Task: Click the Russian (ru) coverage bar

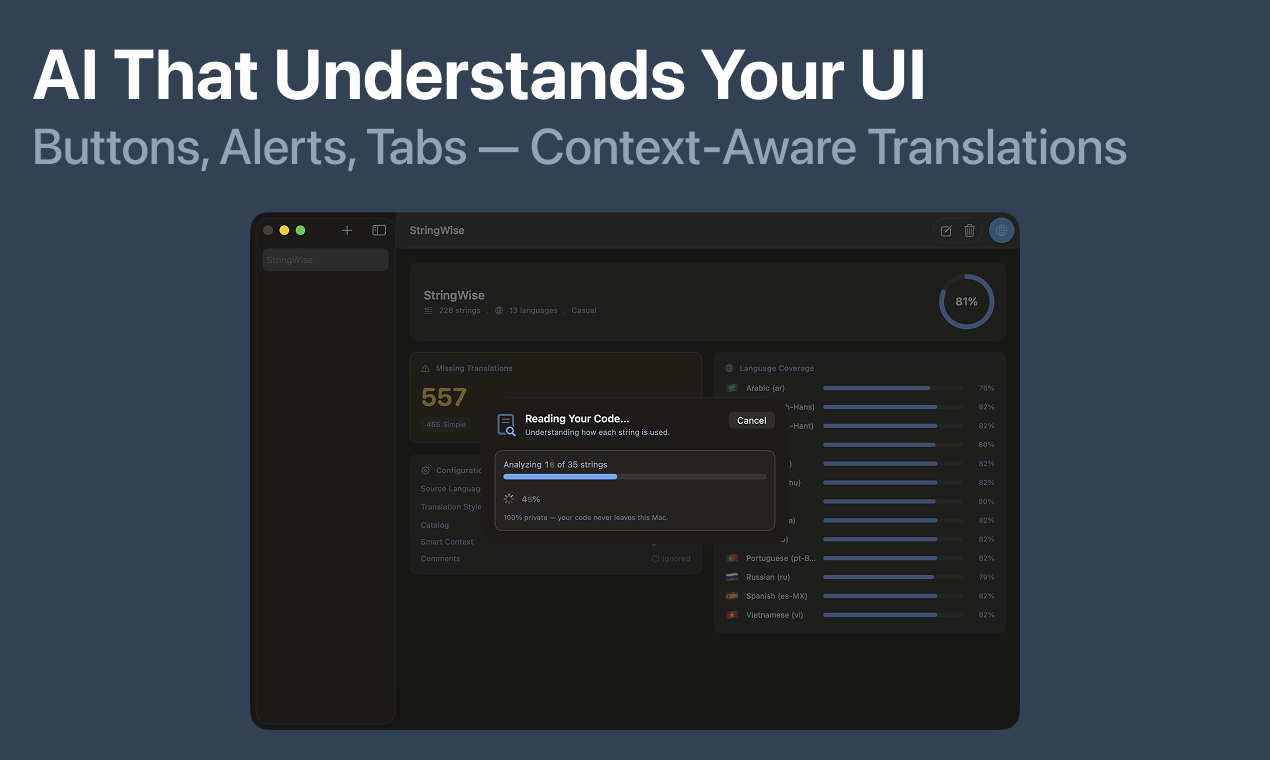Action: pos(893,577)
